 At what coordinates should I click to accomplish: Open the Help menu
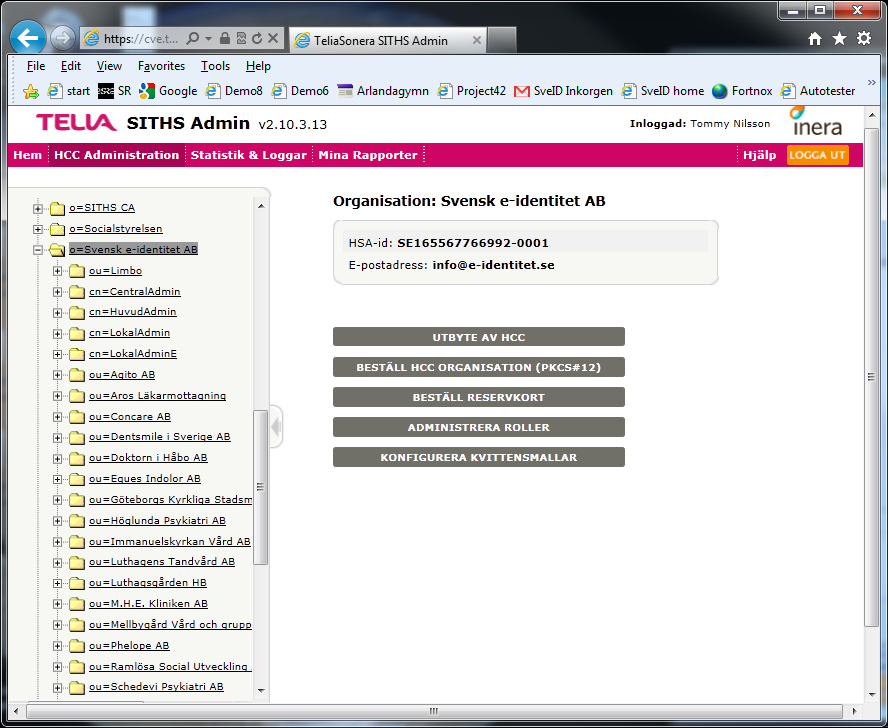(x=258, y=66)
